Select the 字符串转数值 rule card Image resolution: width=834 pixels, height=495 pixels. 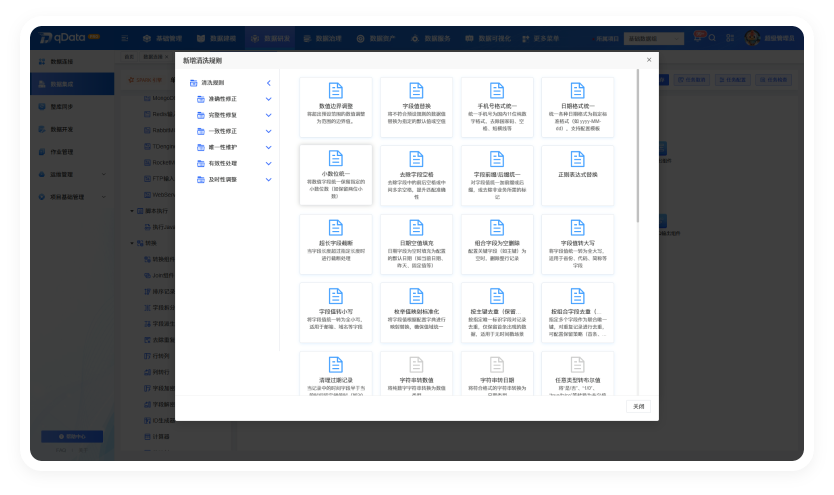(x=416, y=373)
